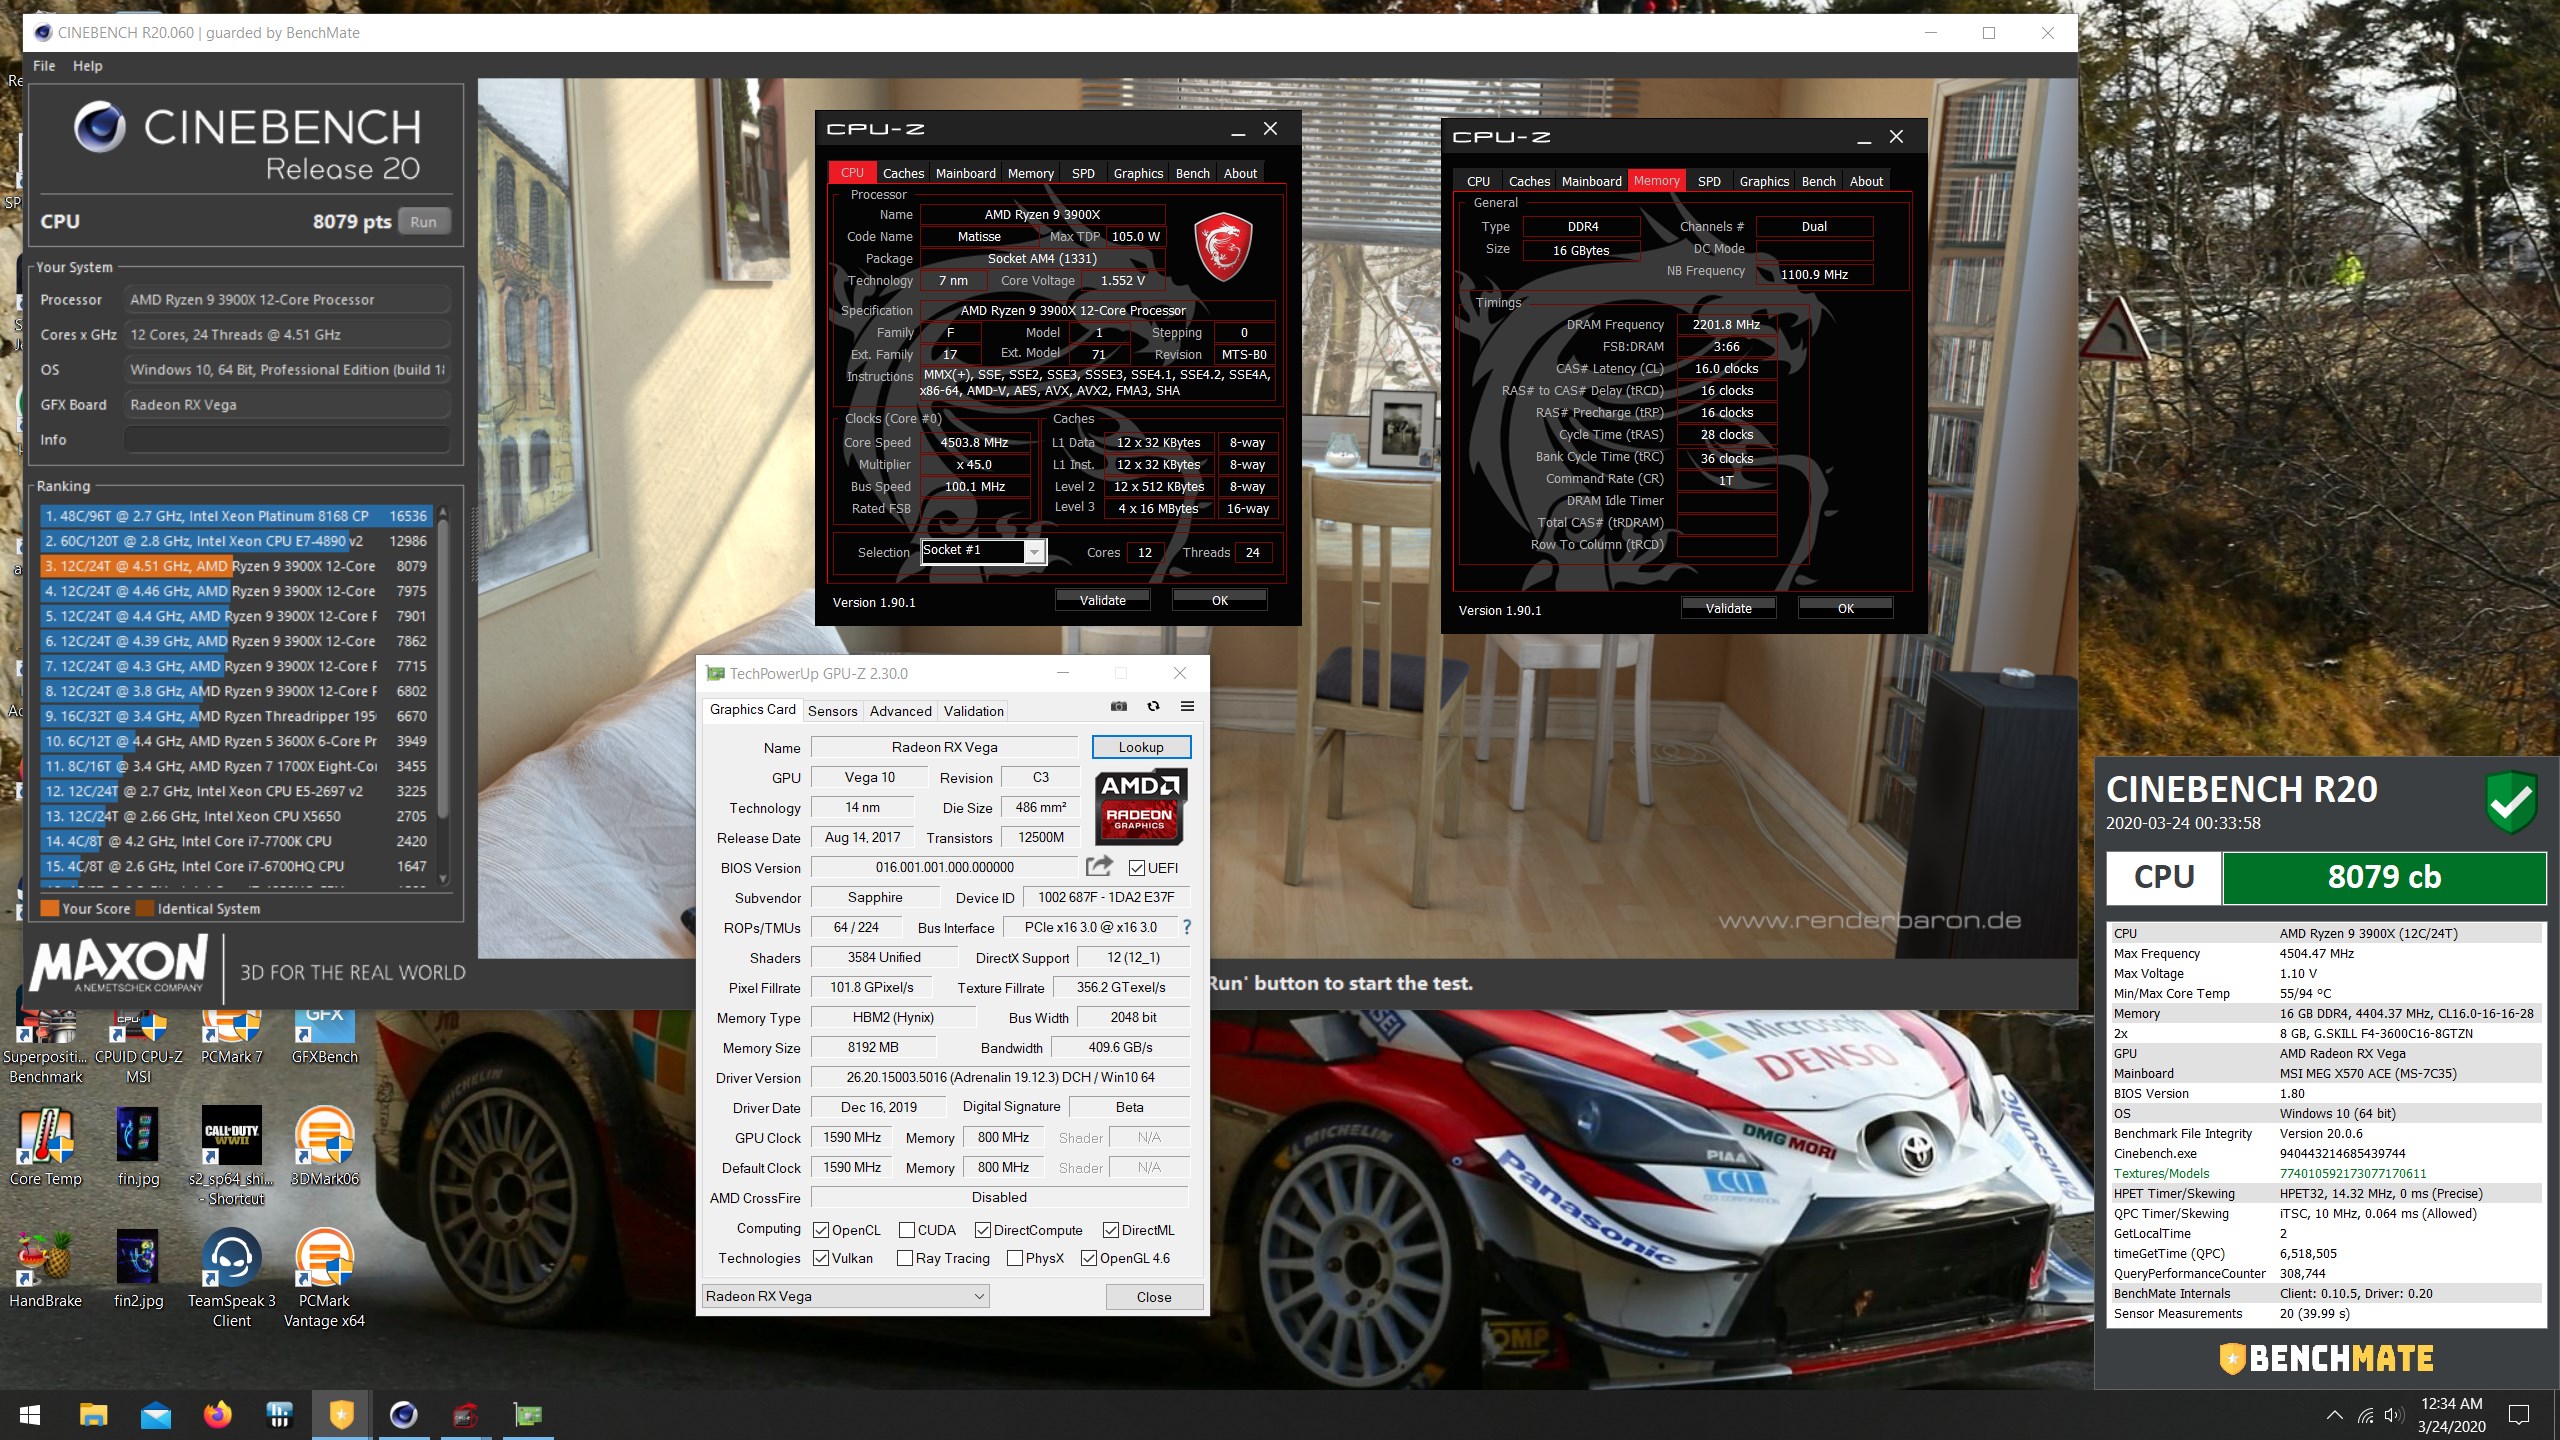Open Cinebench Help menu
2560x1440 pixels.
[x=87, y=65]
